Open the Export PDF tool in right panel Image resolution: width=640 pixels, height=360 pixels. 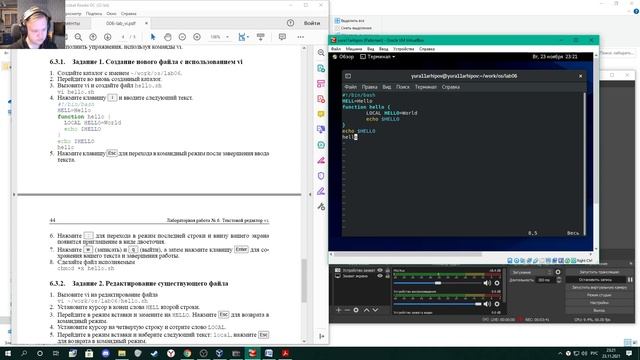point(321,68)
